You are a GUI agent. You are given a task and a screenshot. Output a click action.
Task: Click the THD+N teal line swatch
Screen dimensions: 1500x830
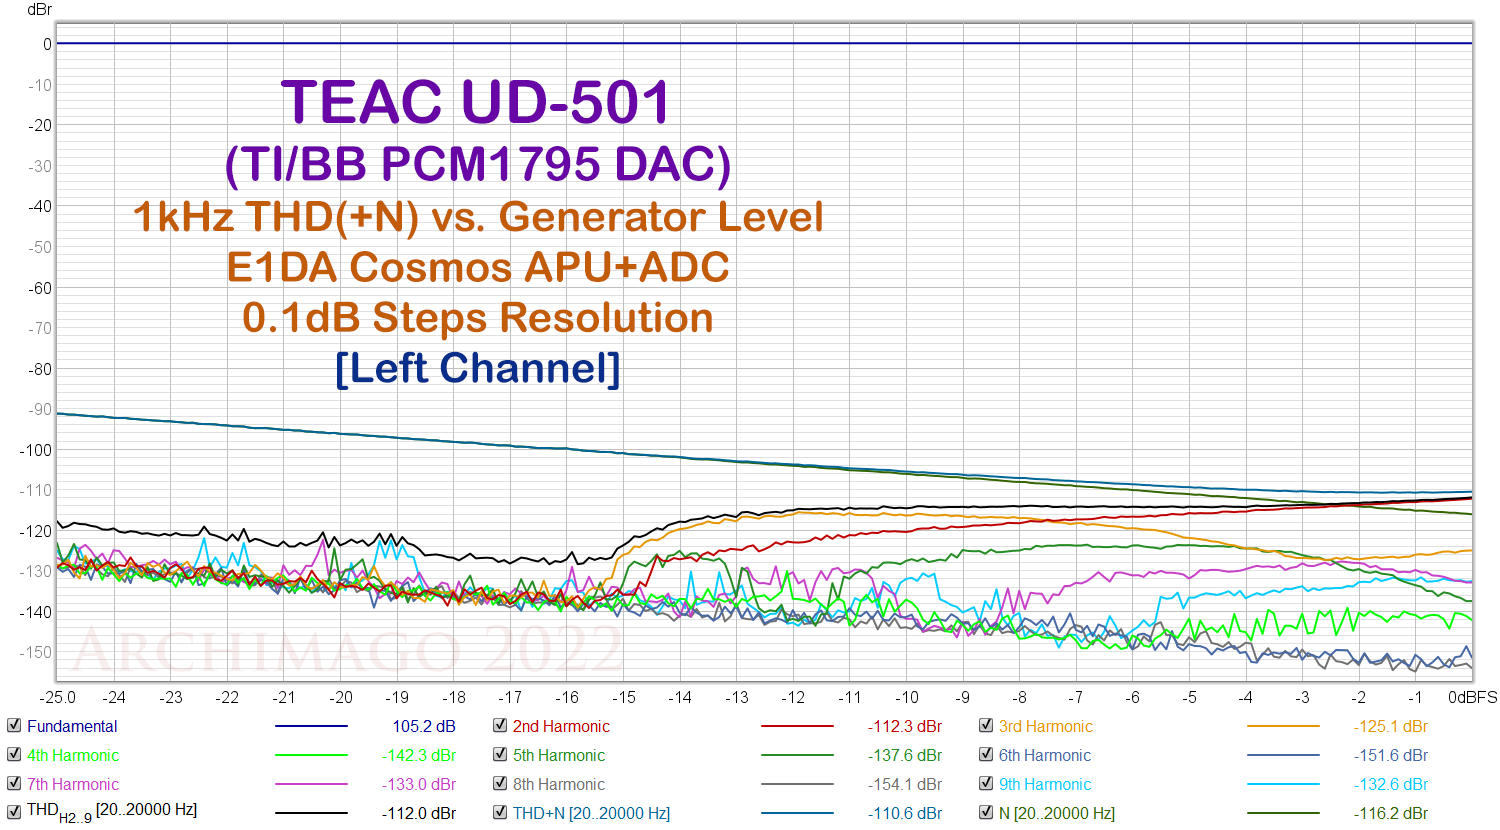point(797,814)
